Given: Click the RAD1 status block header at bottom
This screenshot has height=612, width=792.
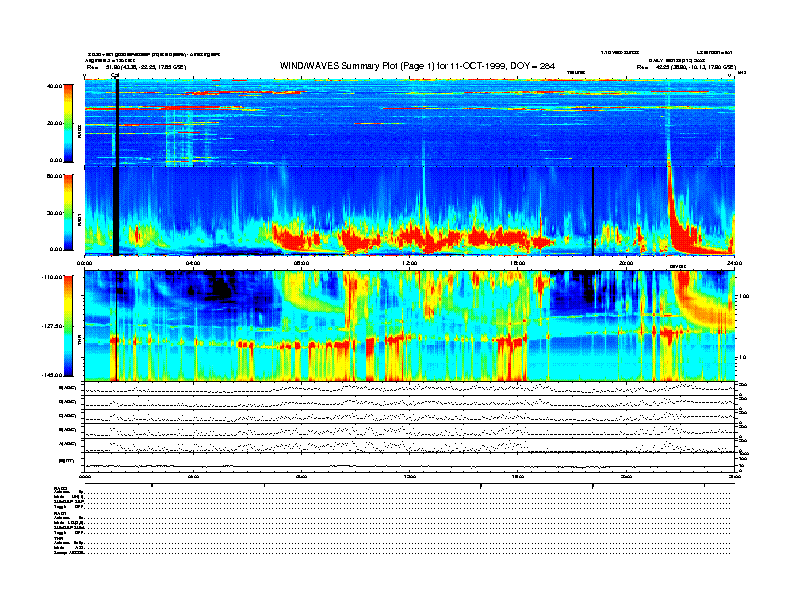Looking at the screenshot, I should [x=60, y=513].
